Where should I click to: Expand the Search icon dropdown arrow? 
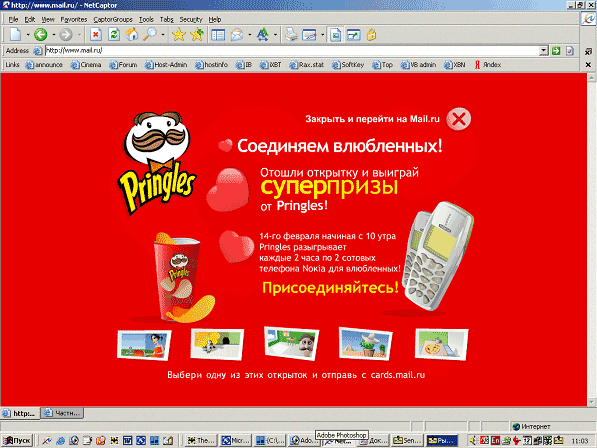pyautogui.click(x=163, y=35)
